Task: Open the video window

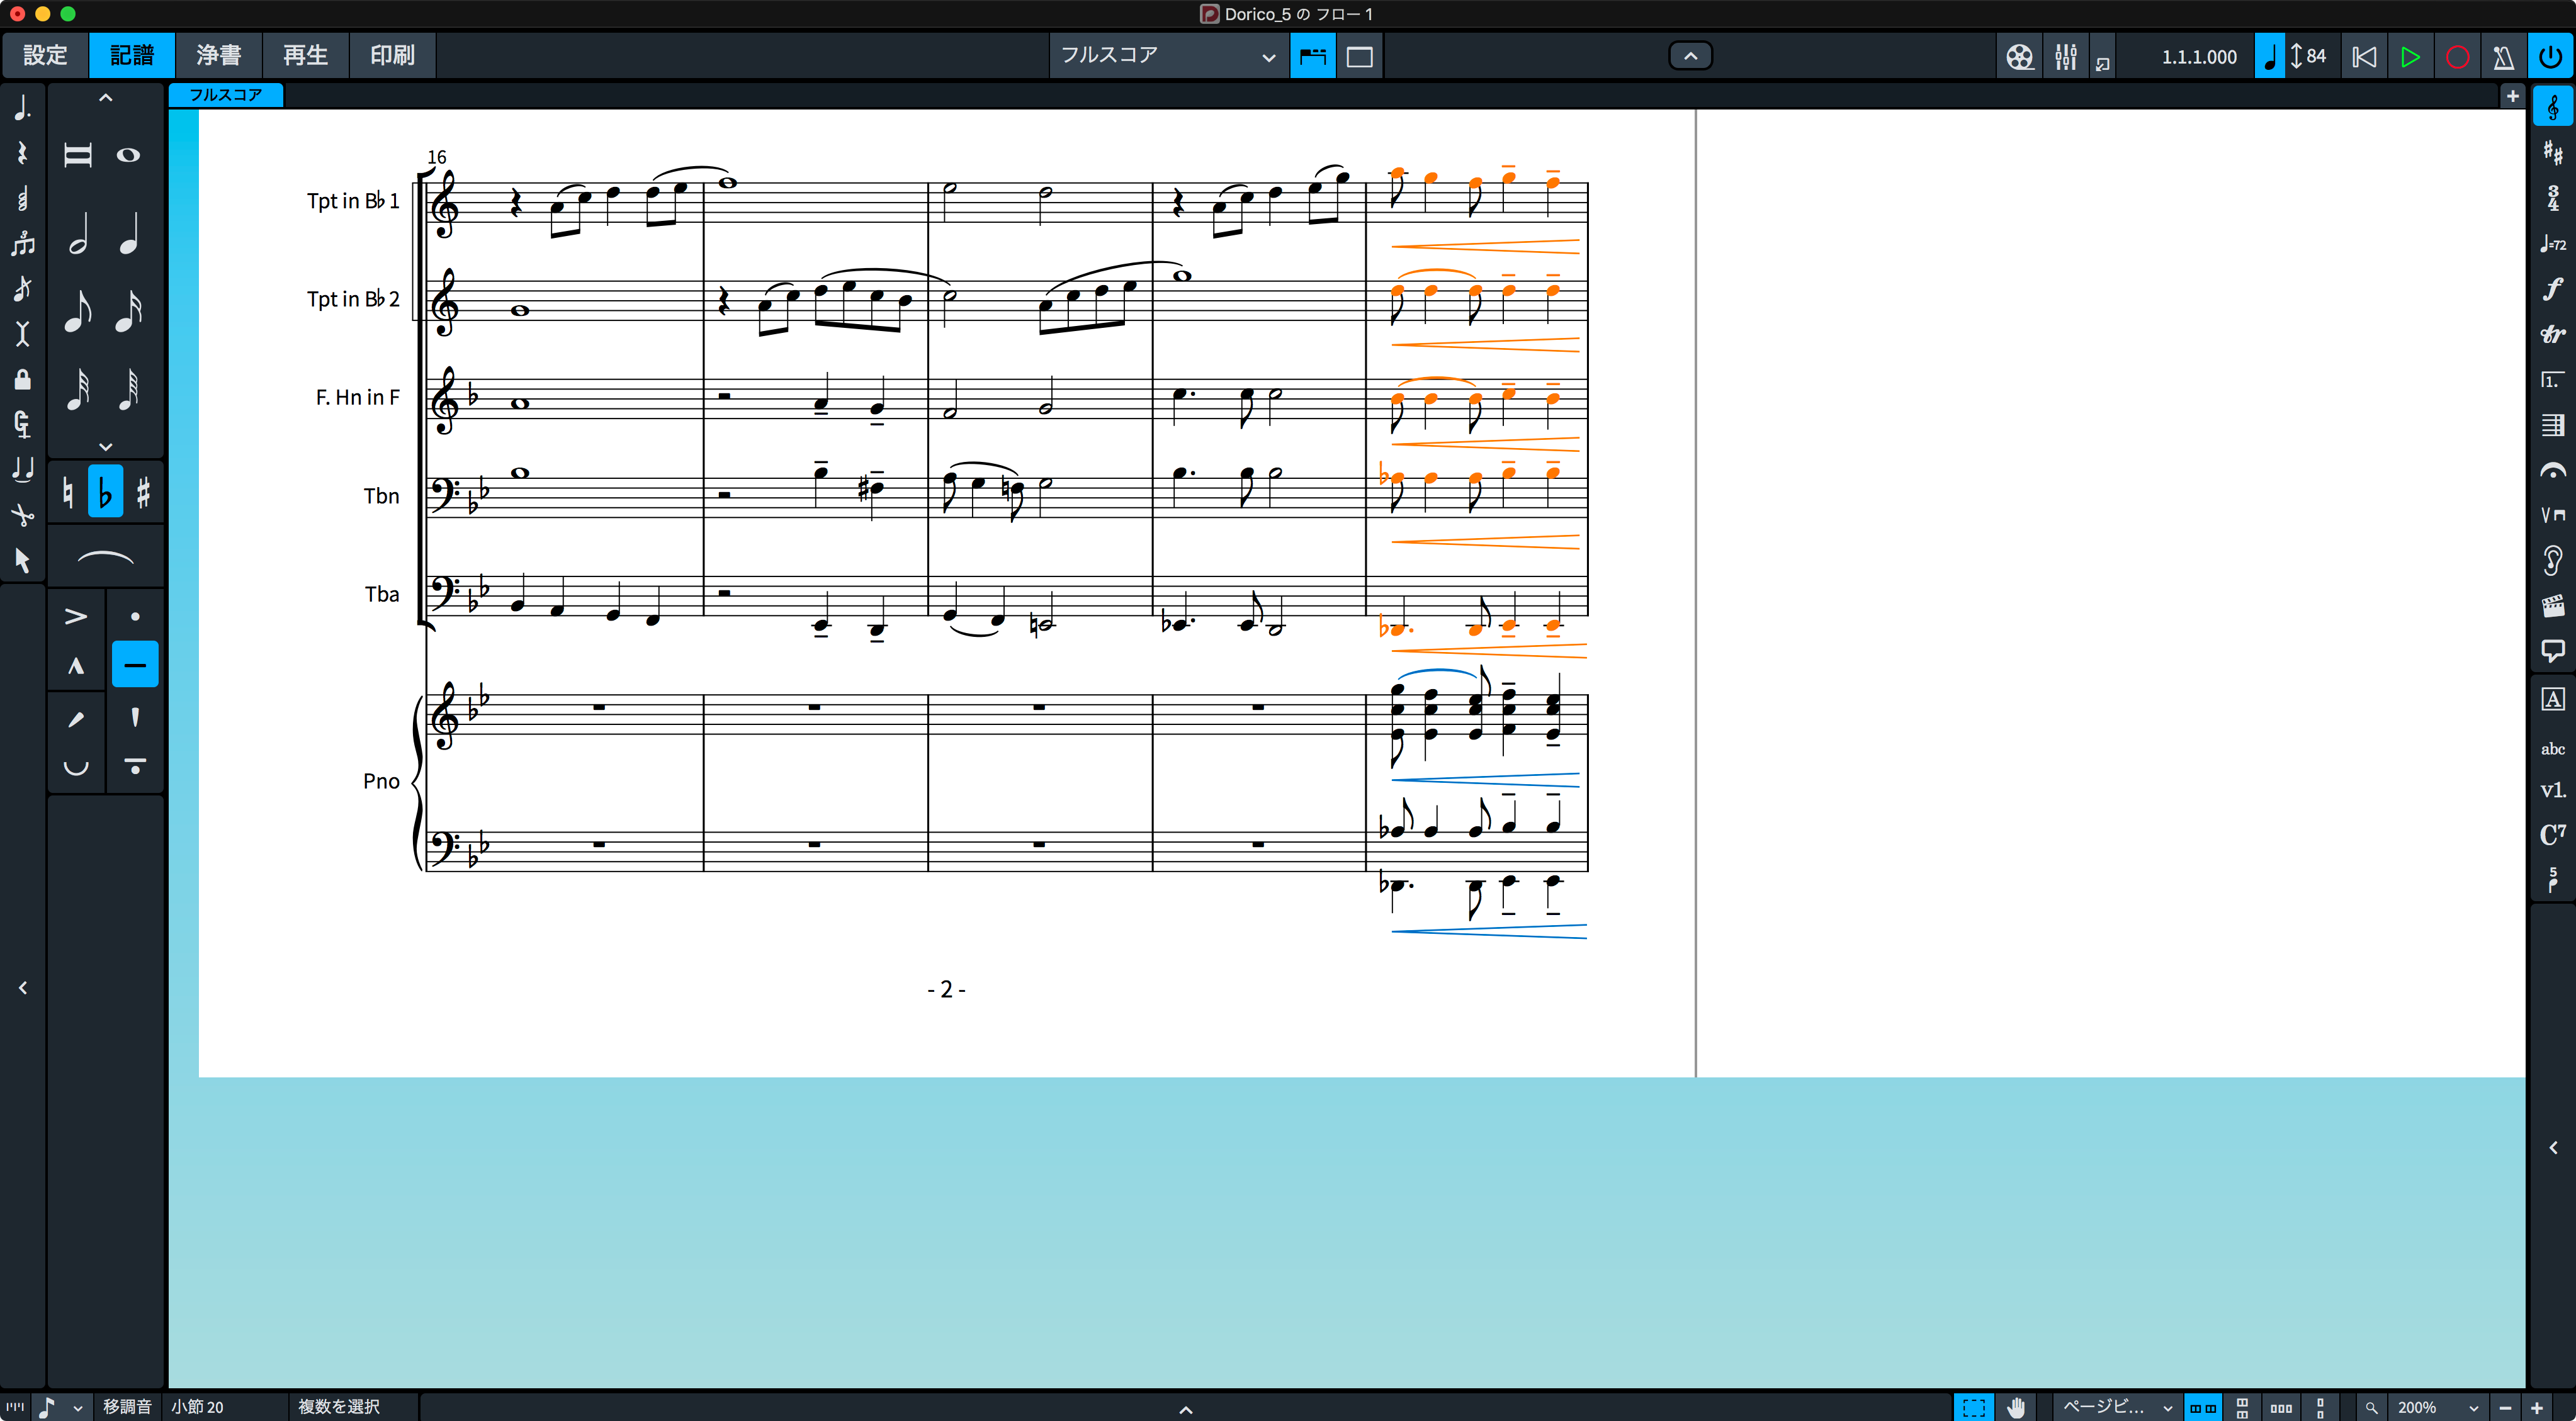Action: pos(2019,57)
